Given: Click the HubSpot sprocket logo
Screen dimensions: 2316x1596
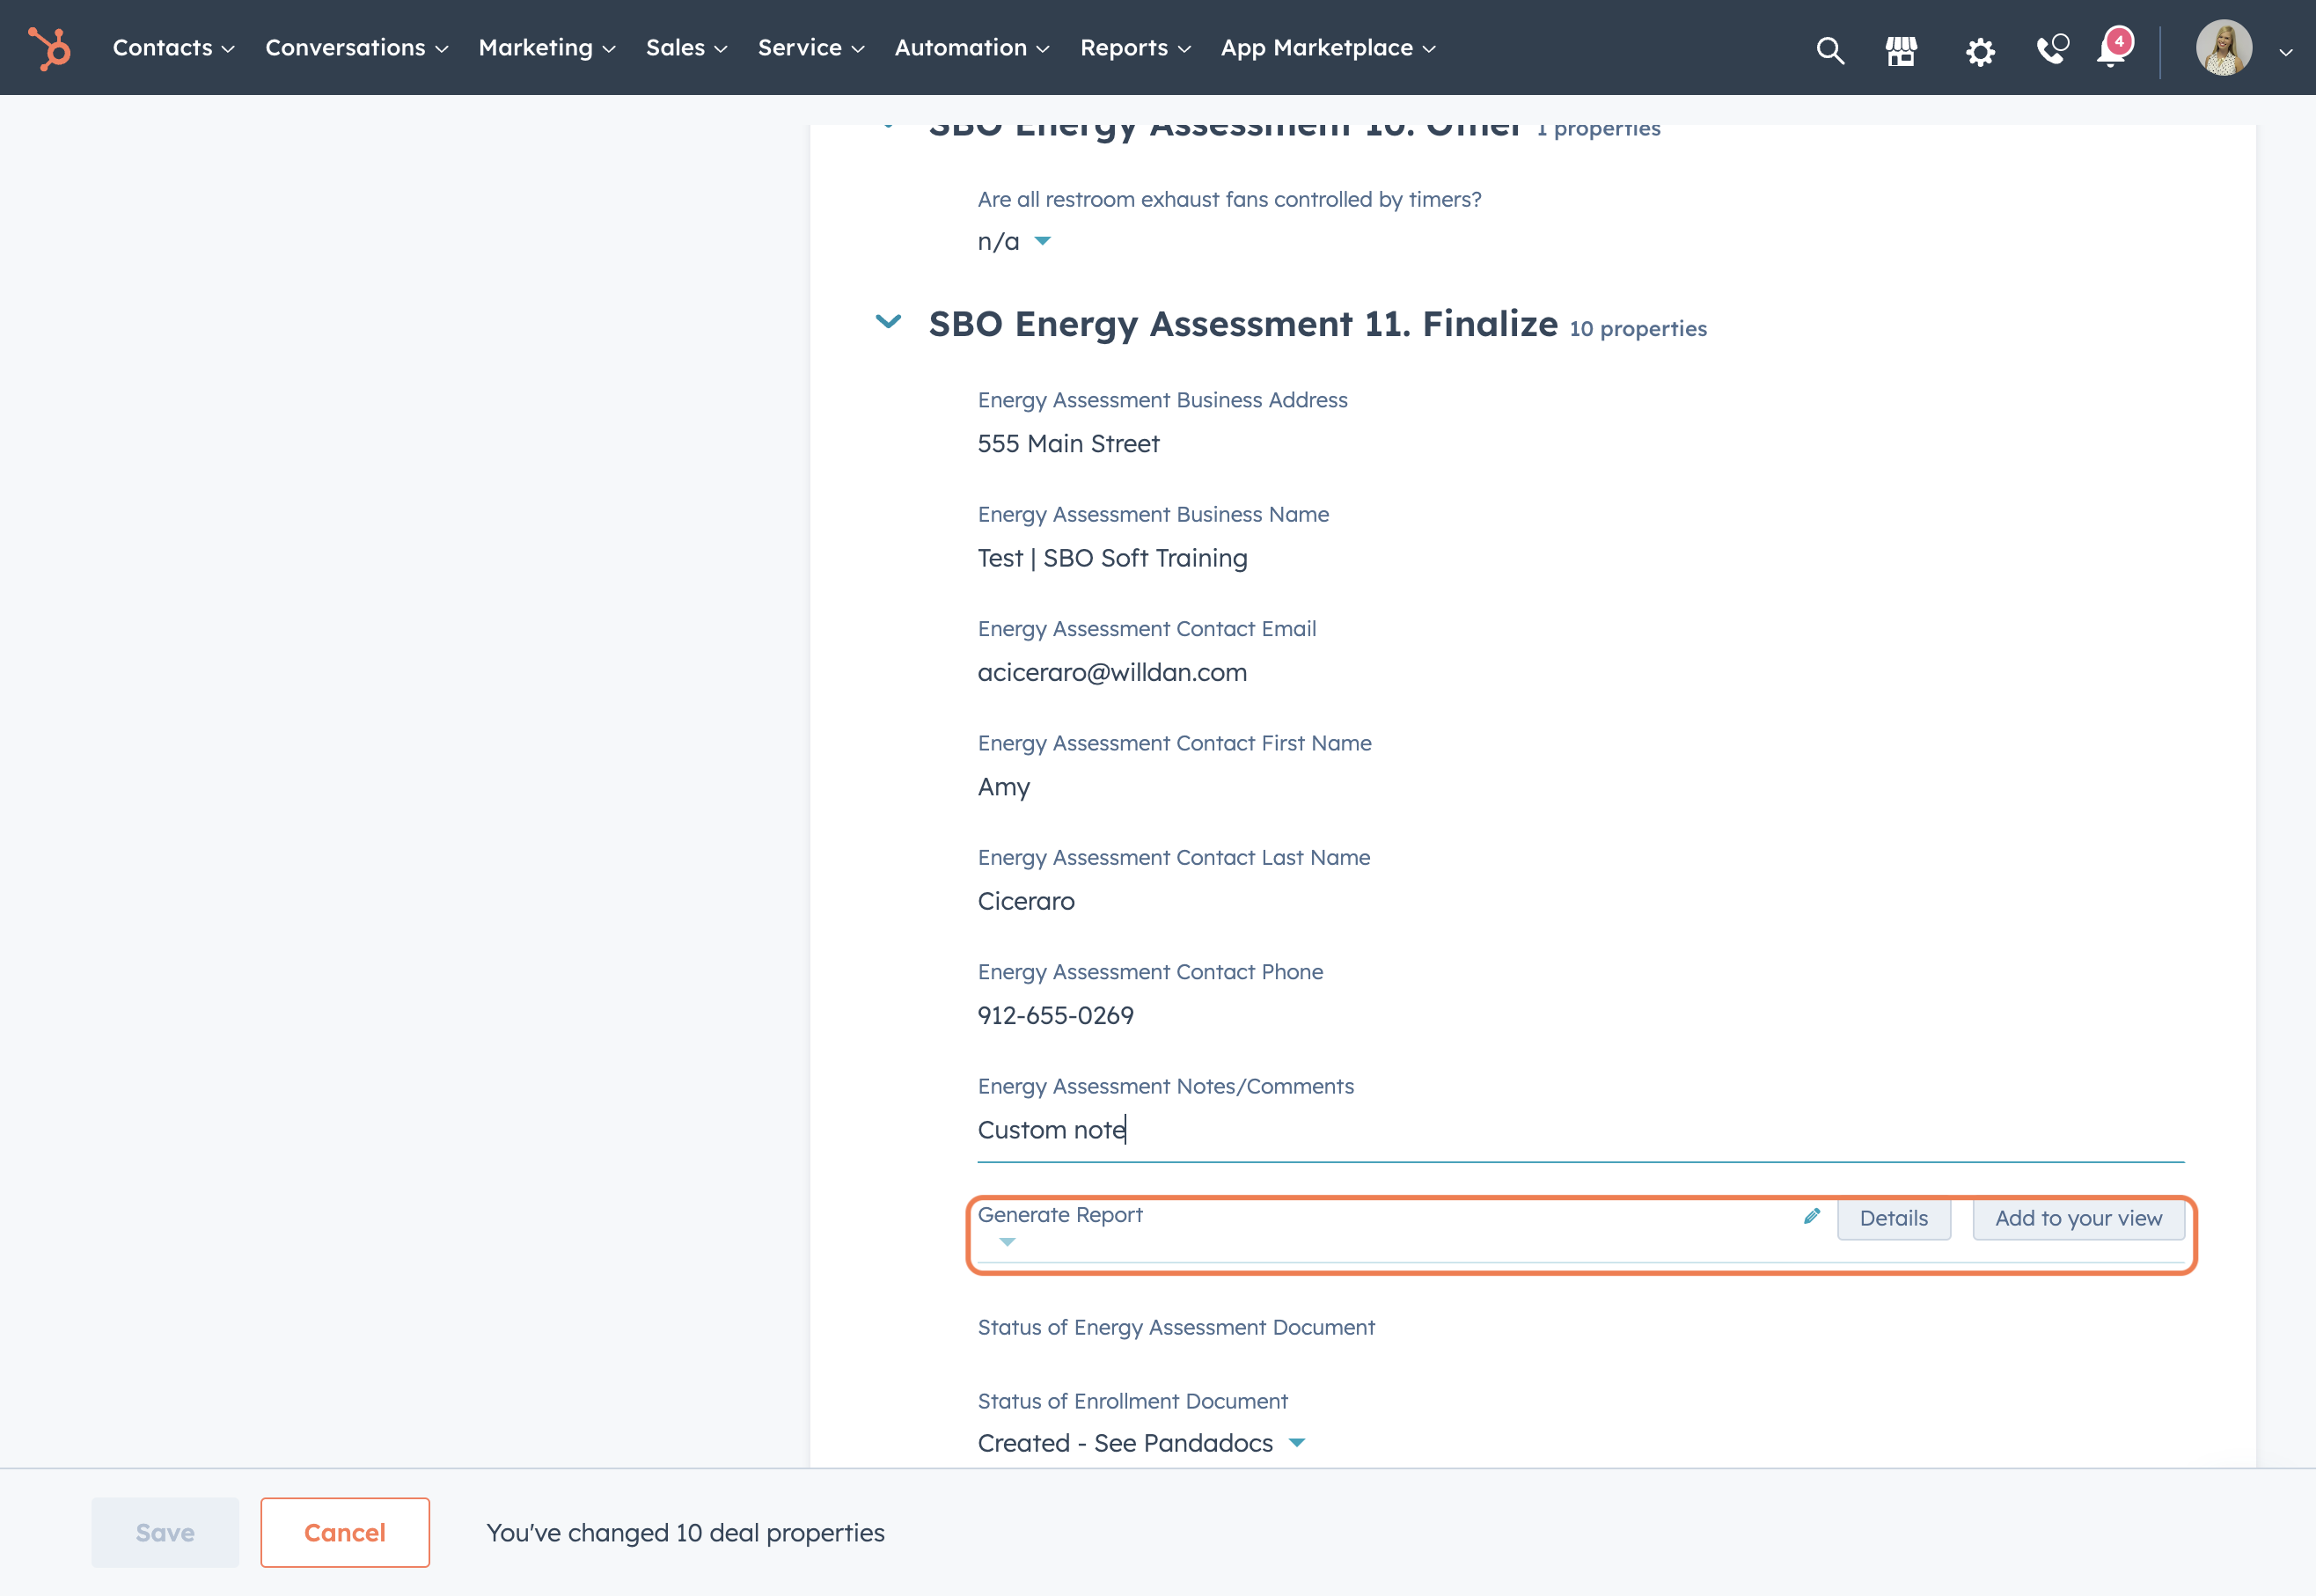Looking at the screenshot, I should tap(49, 48).
